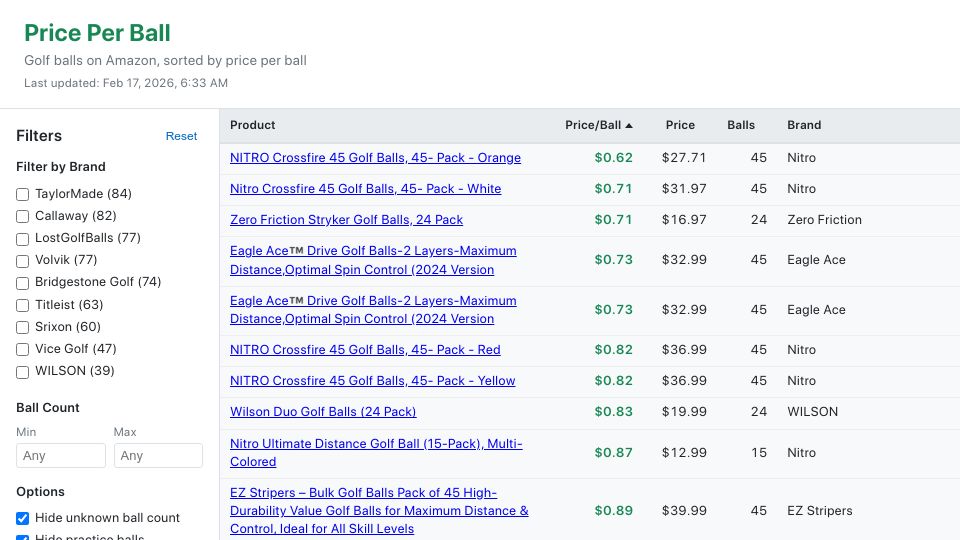Click the EZ Stripers brand cell
The width and height of the screenshot is (960, 540).
pyautogui.click(x=820, y=511)
